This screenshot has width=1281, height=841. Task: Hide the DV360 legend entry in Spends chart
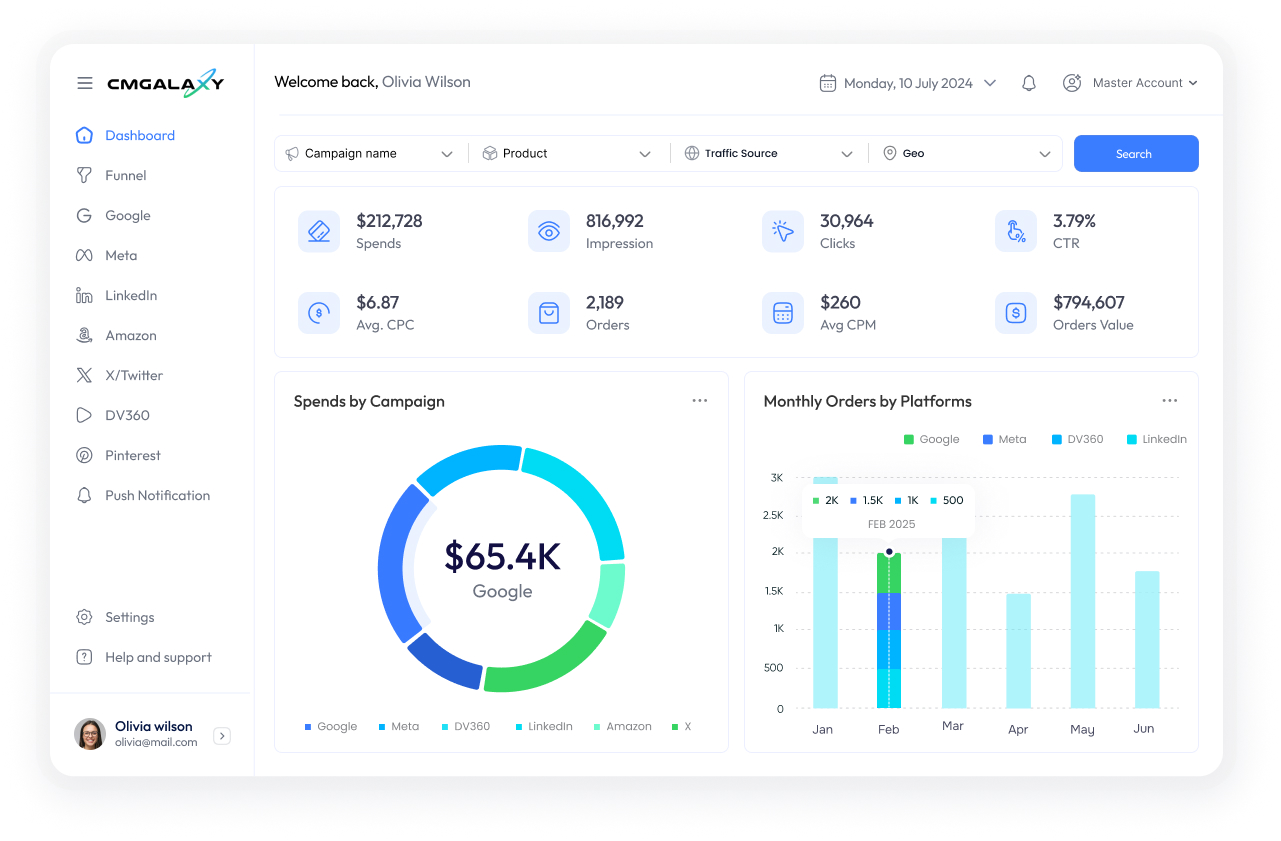click(x=466, y=726)
